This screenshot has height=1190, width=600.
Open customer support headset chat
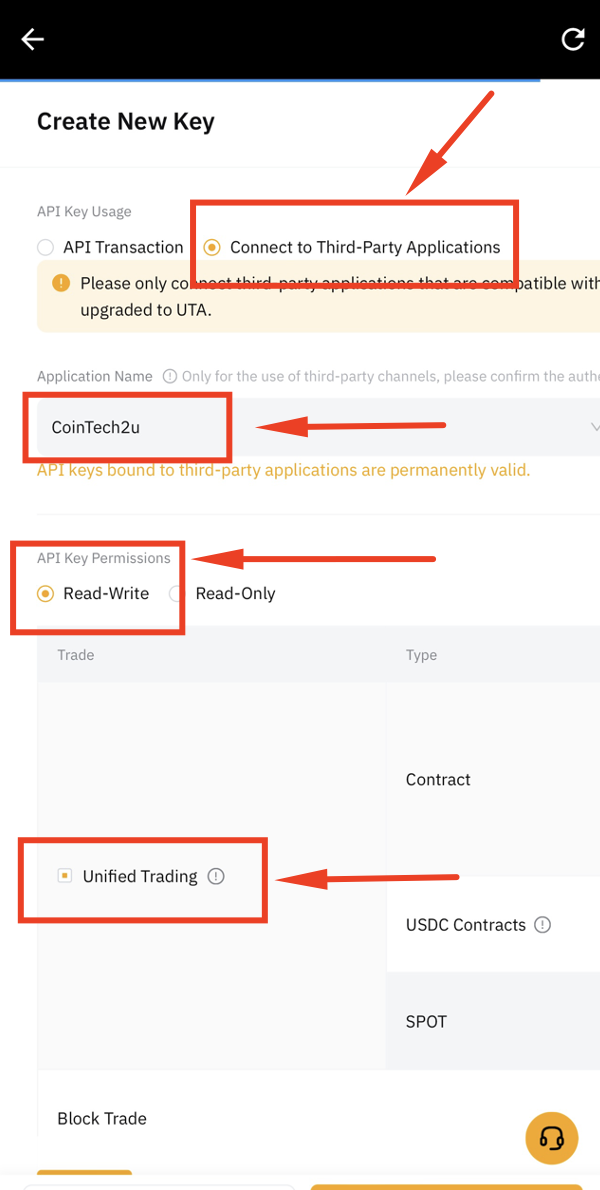551,1138
